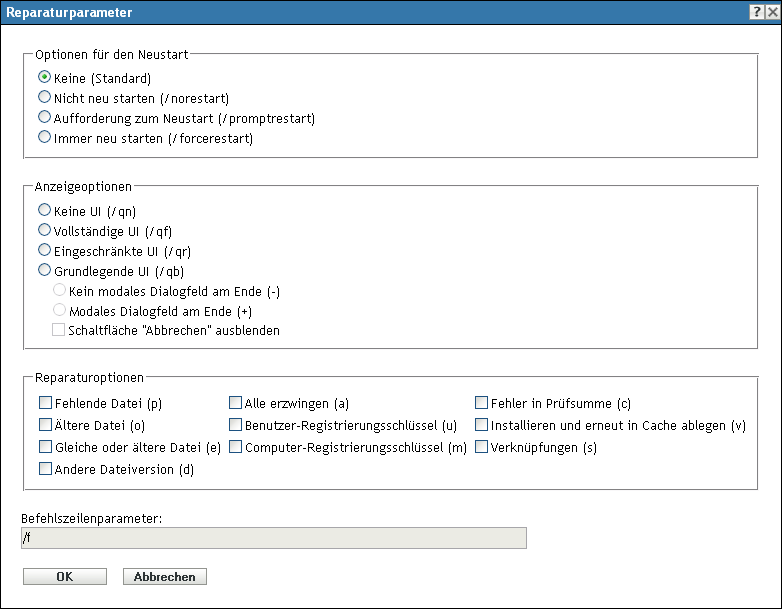Image resolution: width=782 pixels, height=609 pixels.
Task: Select Keine UI (/qn) option
Action: click(x=44, y=210)
